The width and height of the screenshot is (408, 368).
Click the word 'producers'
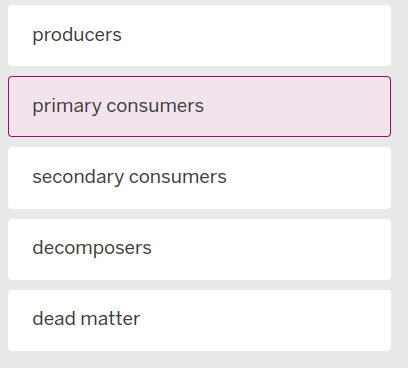pos(77,35)
